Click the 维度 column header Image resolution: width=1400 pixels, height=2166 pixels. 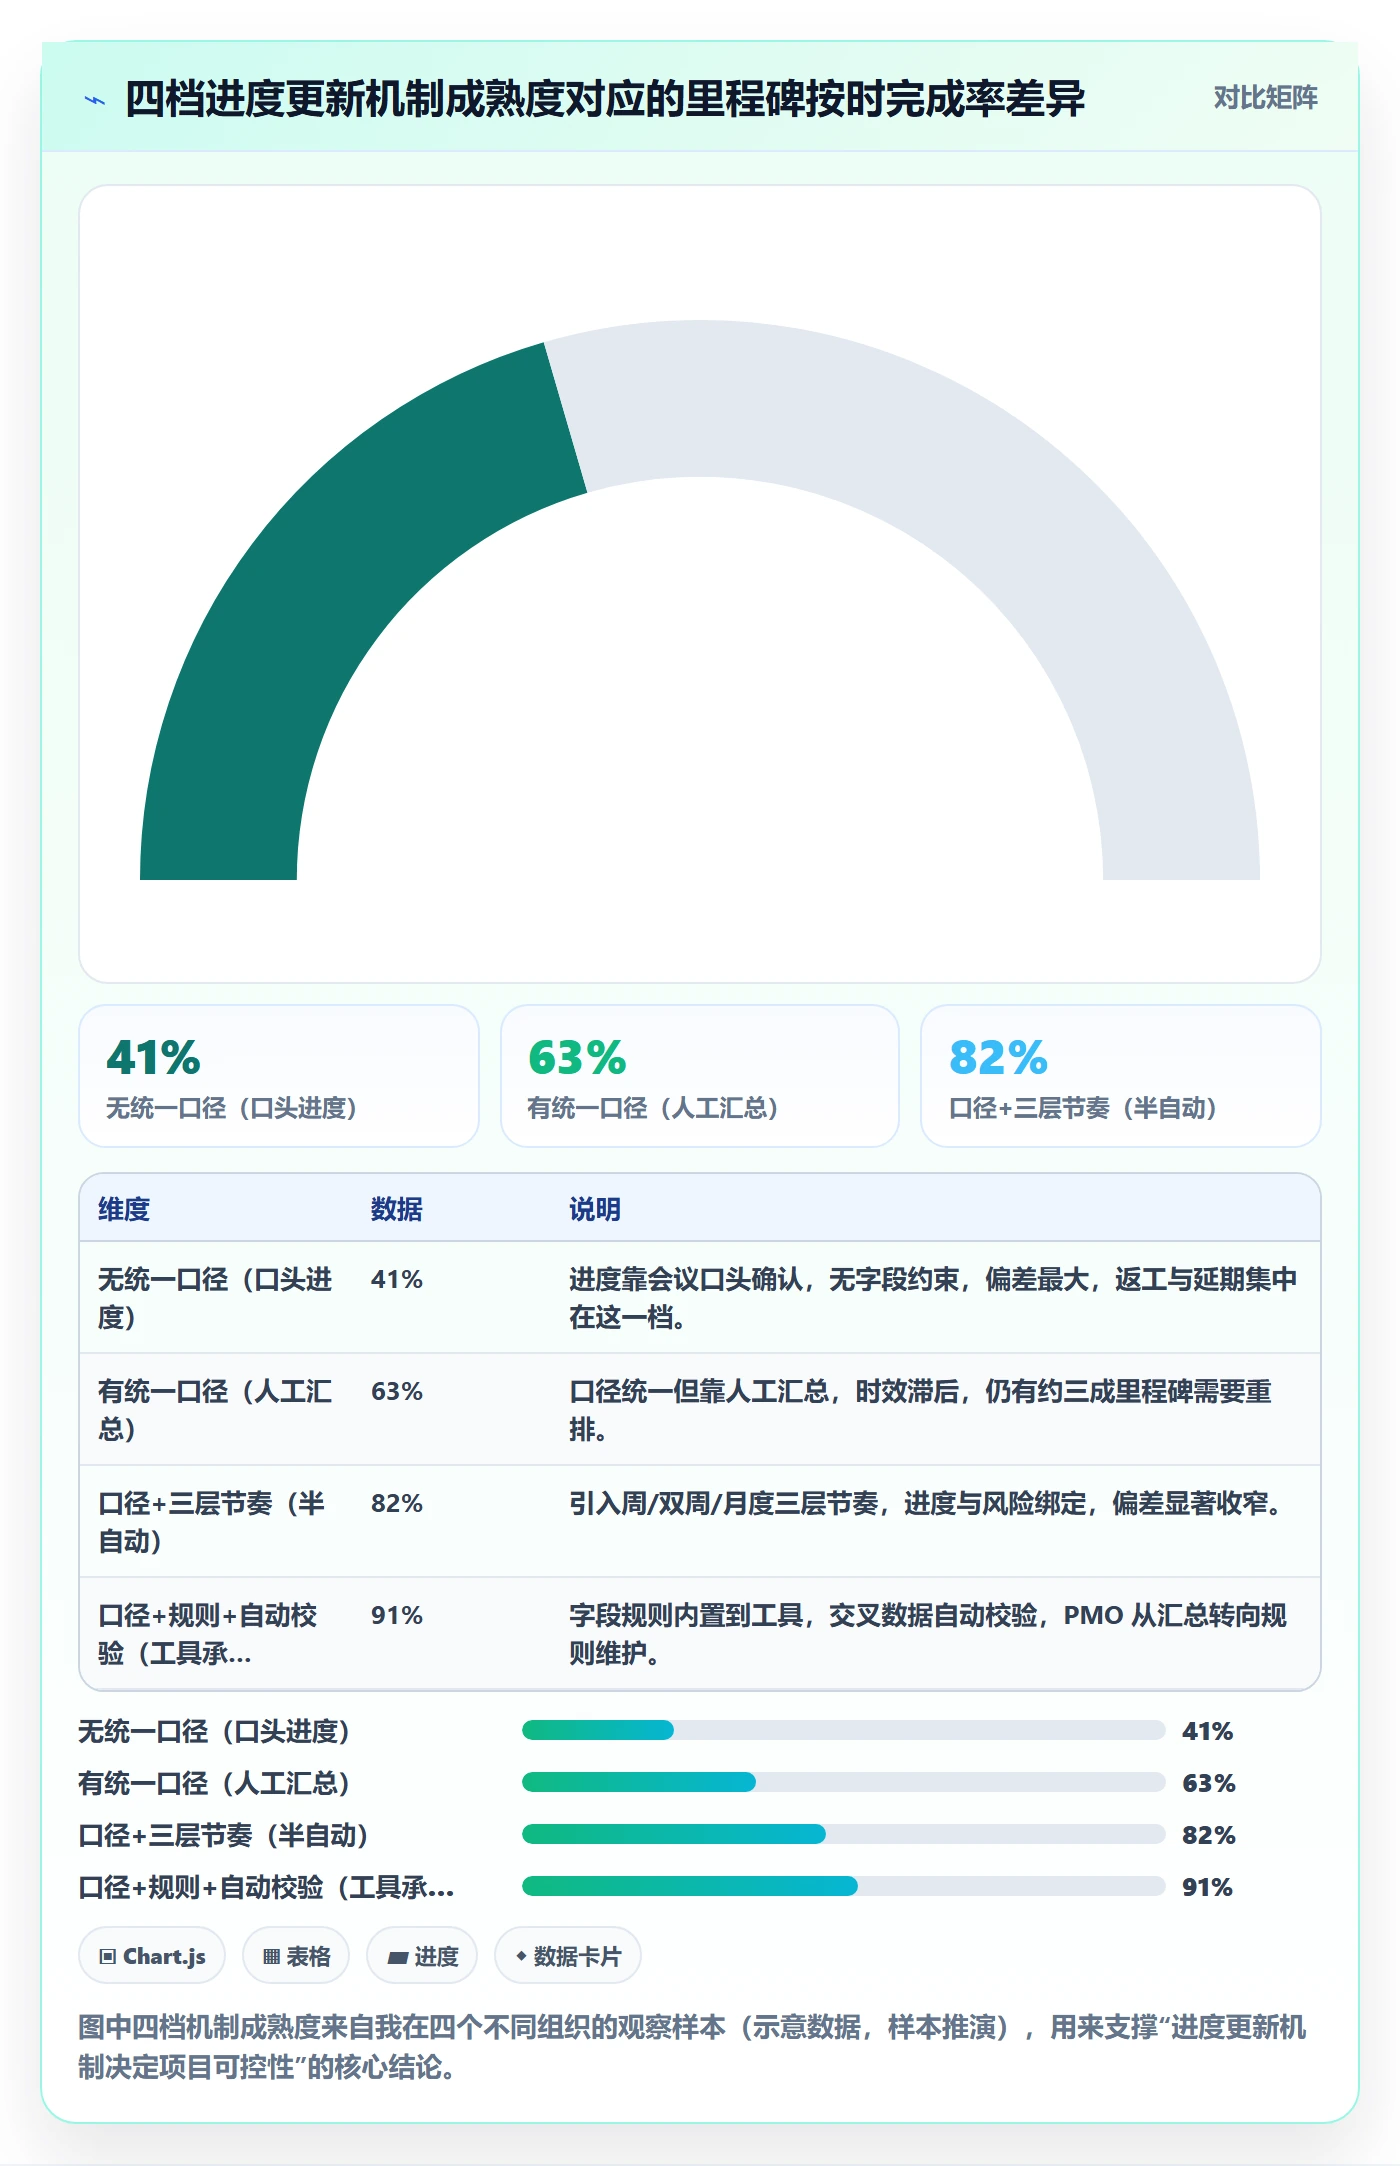(x=124, y=1209)
